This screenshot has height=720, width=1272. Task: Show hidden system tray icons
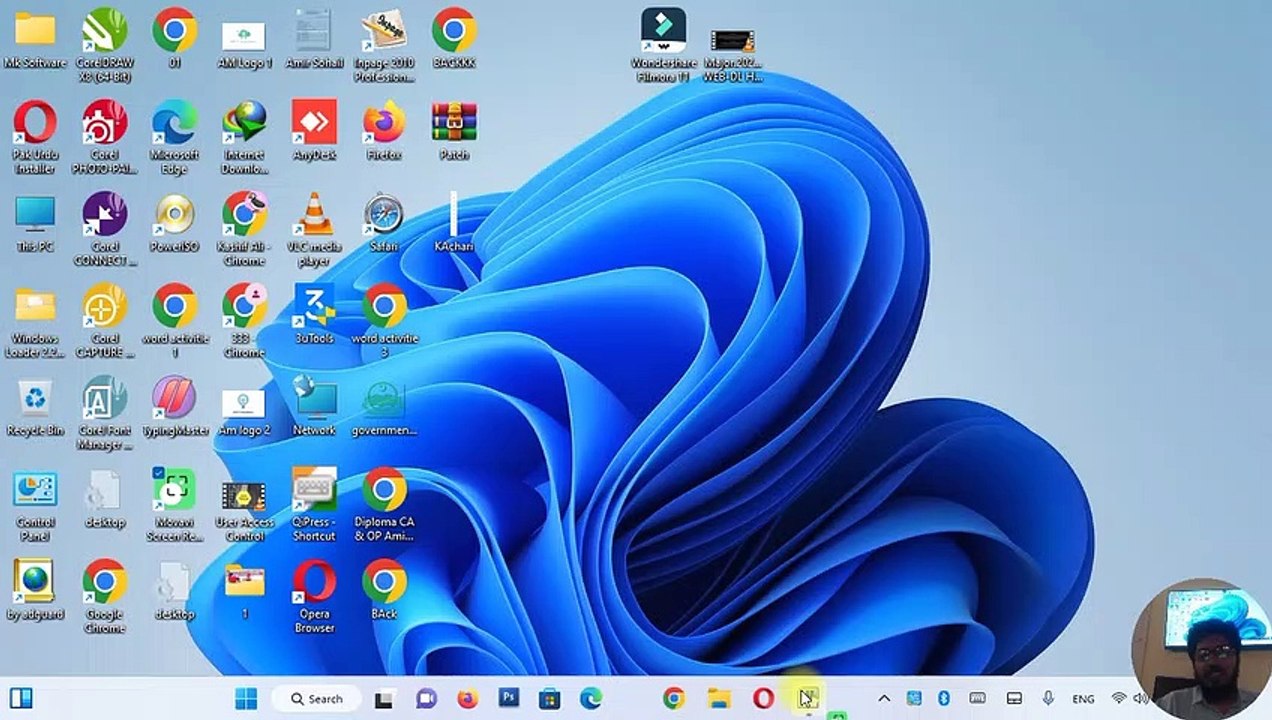[884, 699]
